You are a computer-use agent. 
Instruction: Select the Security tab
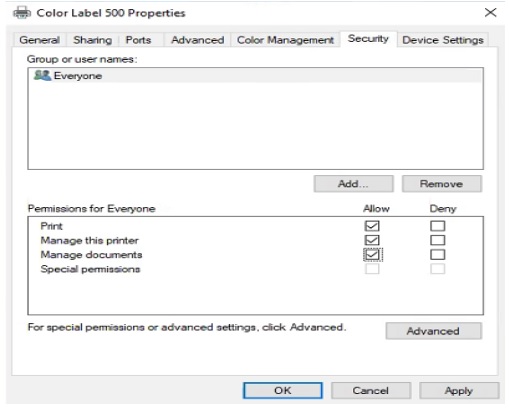coord(368,39)
